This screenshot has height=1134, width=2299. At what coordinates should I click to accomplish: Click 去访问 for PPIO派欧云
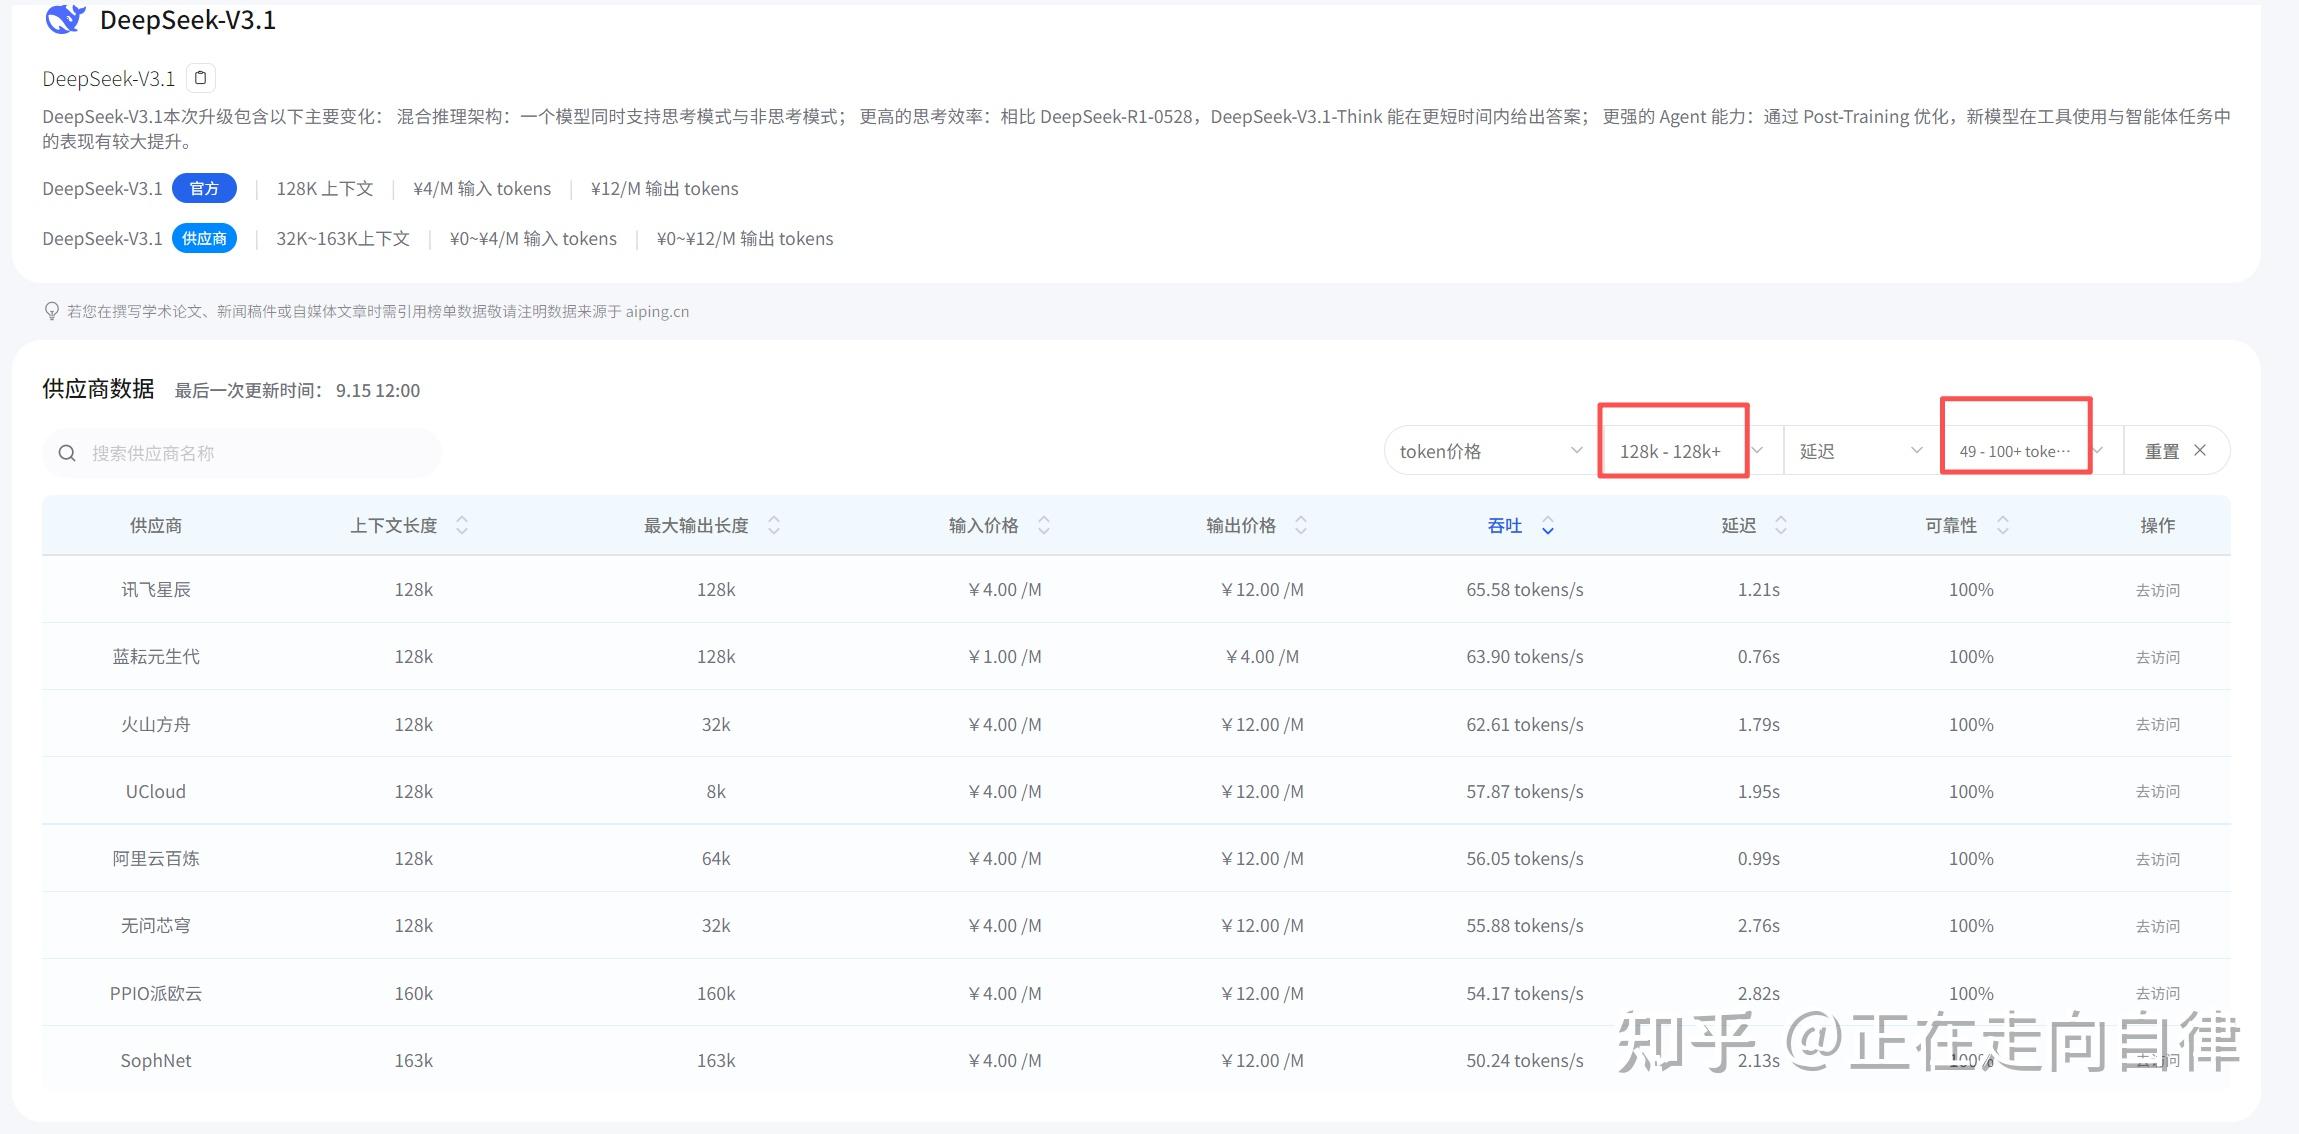pos(2157,993)
